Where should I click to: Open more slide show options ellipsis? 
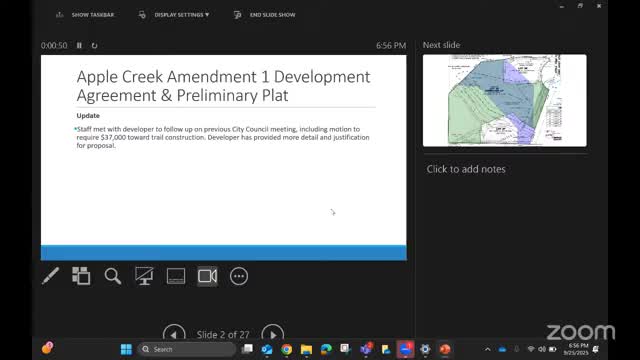click(239, 276)
